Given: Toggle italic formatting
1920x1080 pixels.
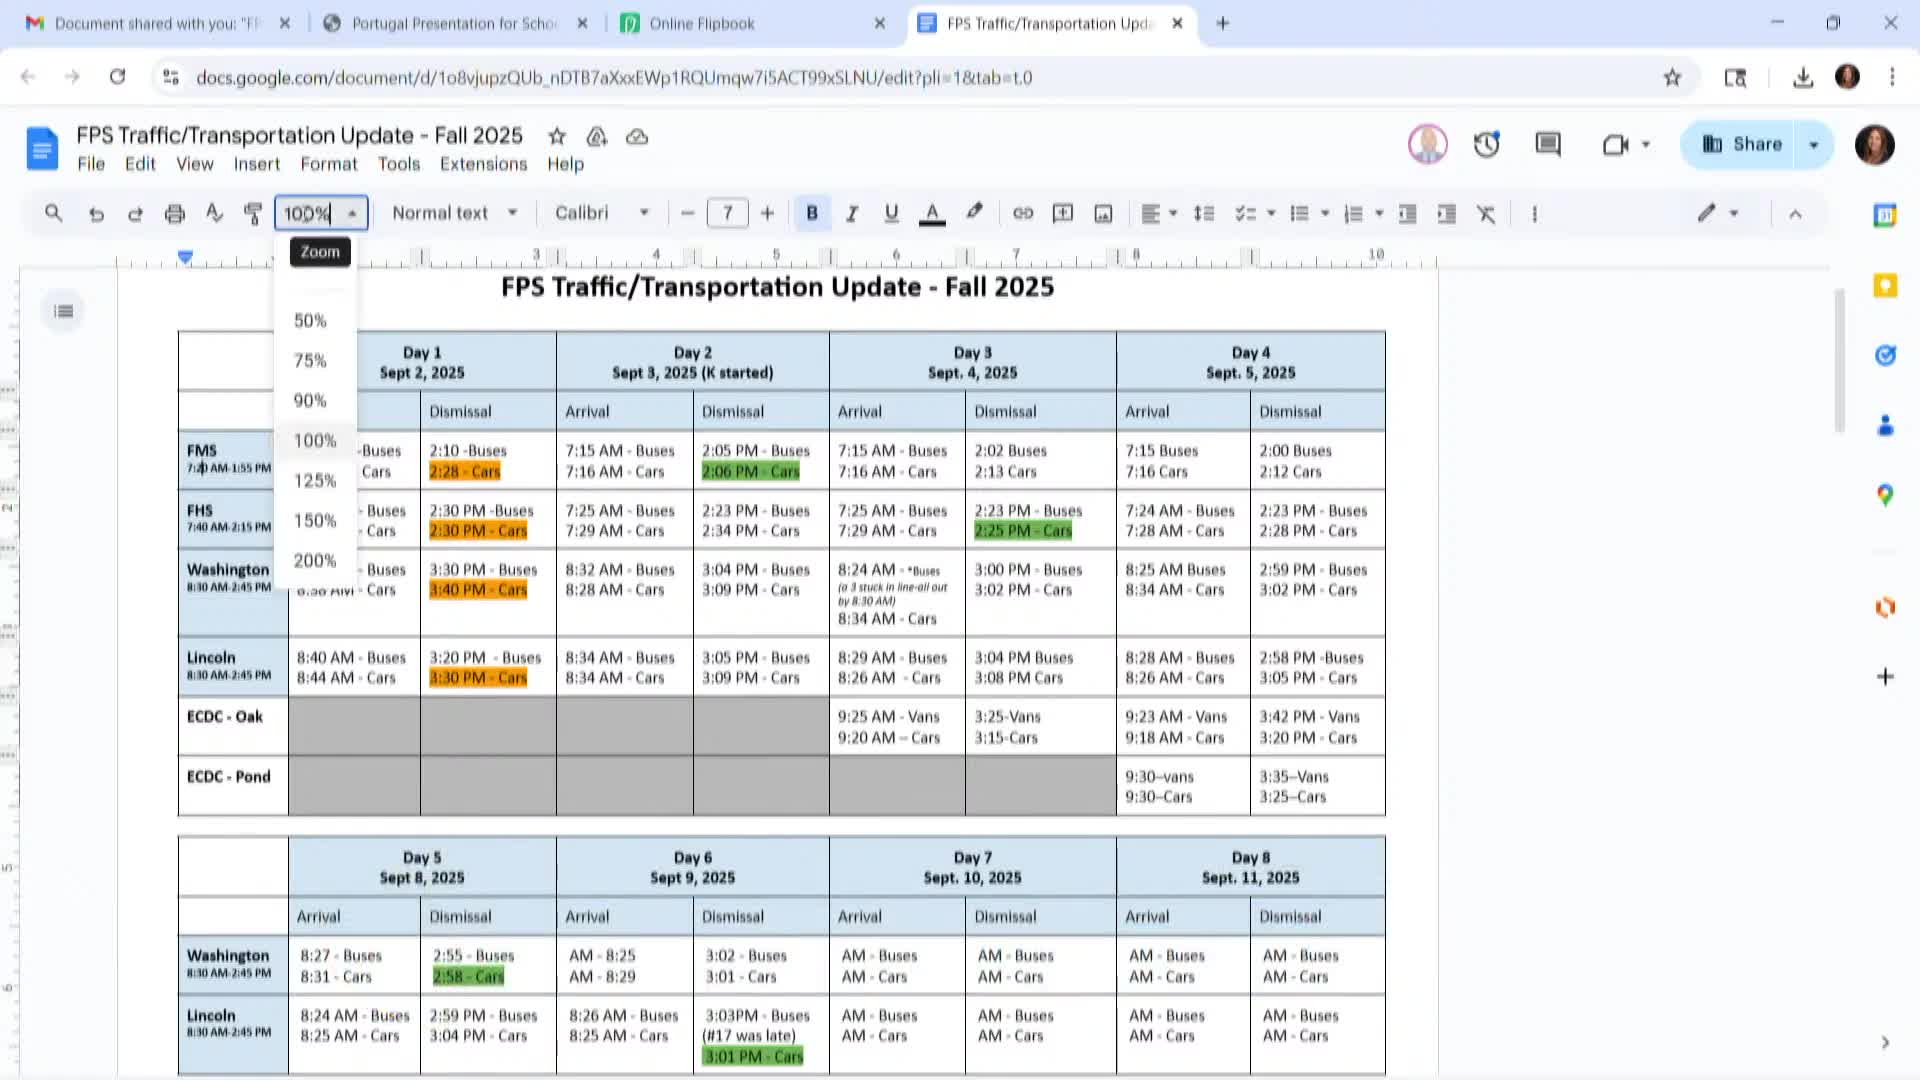Looking at the screenshot, I should [x=852, y=213].
